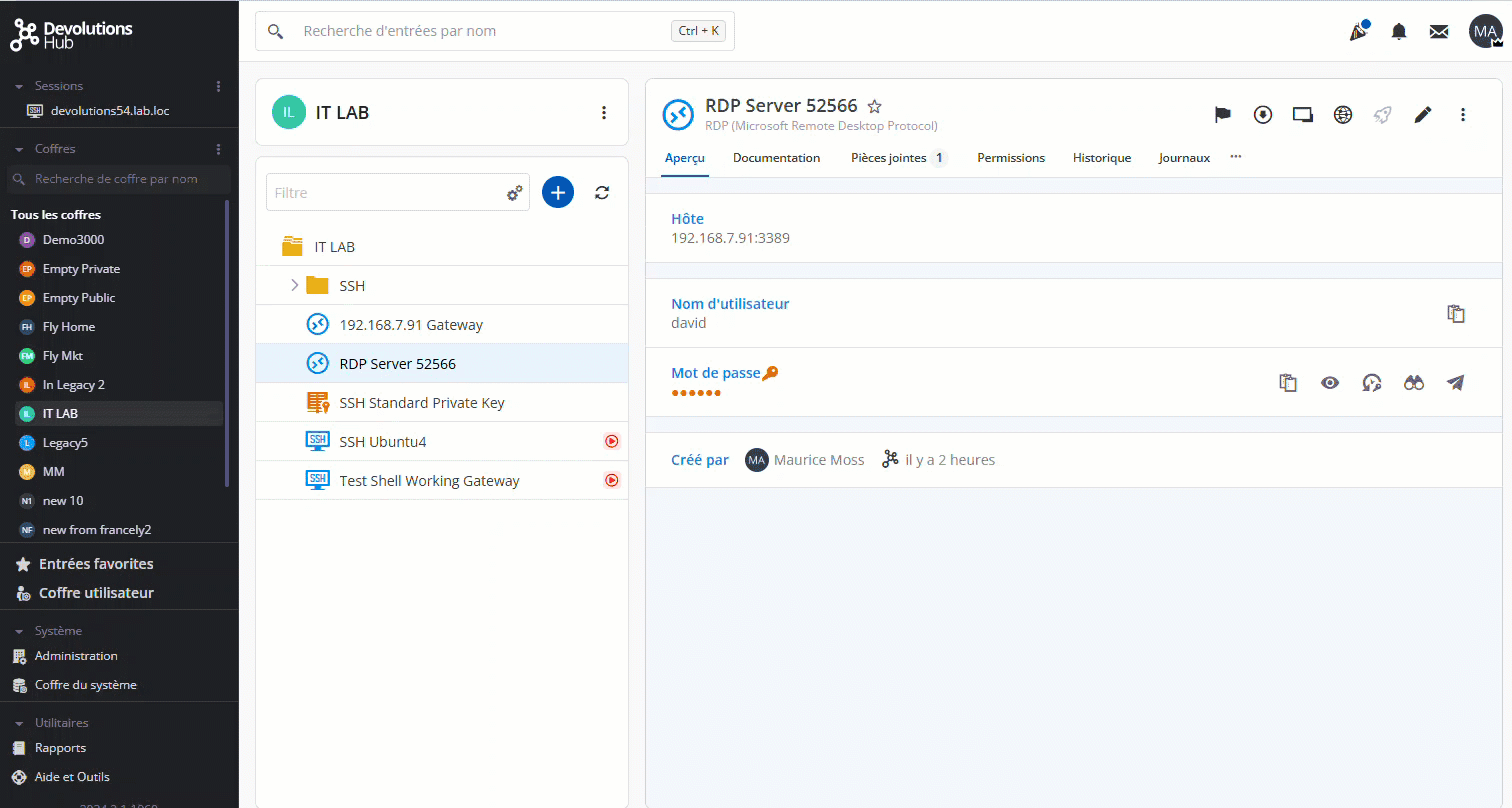Switch to the Documentation tab
The height and width of the screenshot is (808, 1512).
pyautogui.click(x=776, y=158)
